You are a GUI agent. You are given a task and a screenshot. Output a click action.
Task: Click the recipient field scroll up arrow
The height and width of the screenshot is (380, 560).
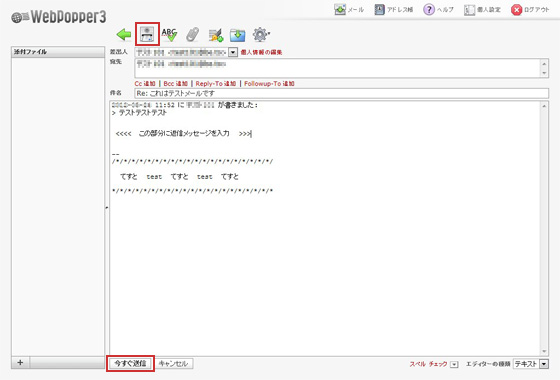[x=544, y=64]
